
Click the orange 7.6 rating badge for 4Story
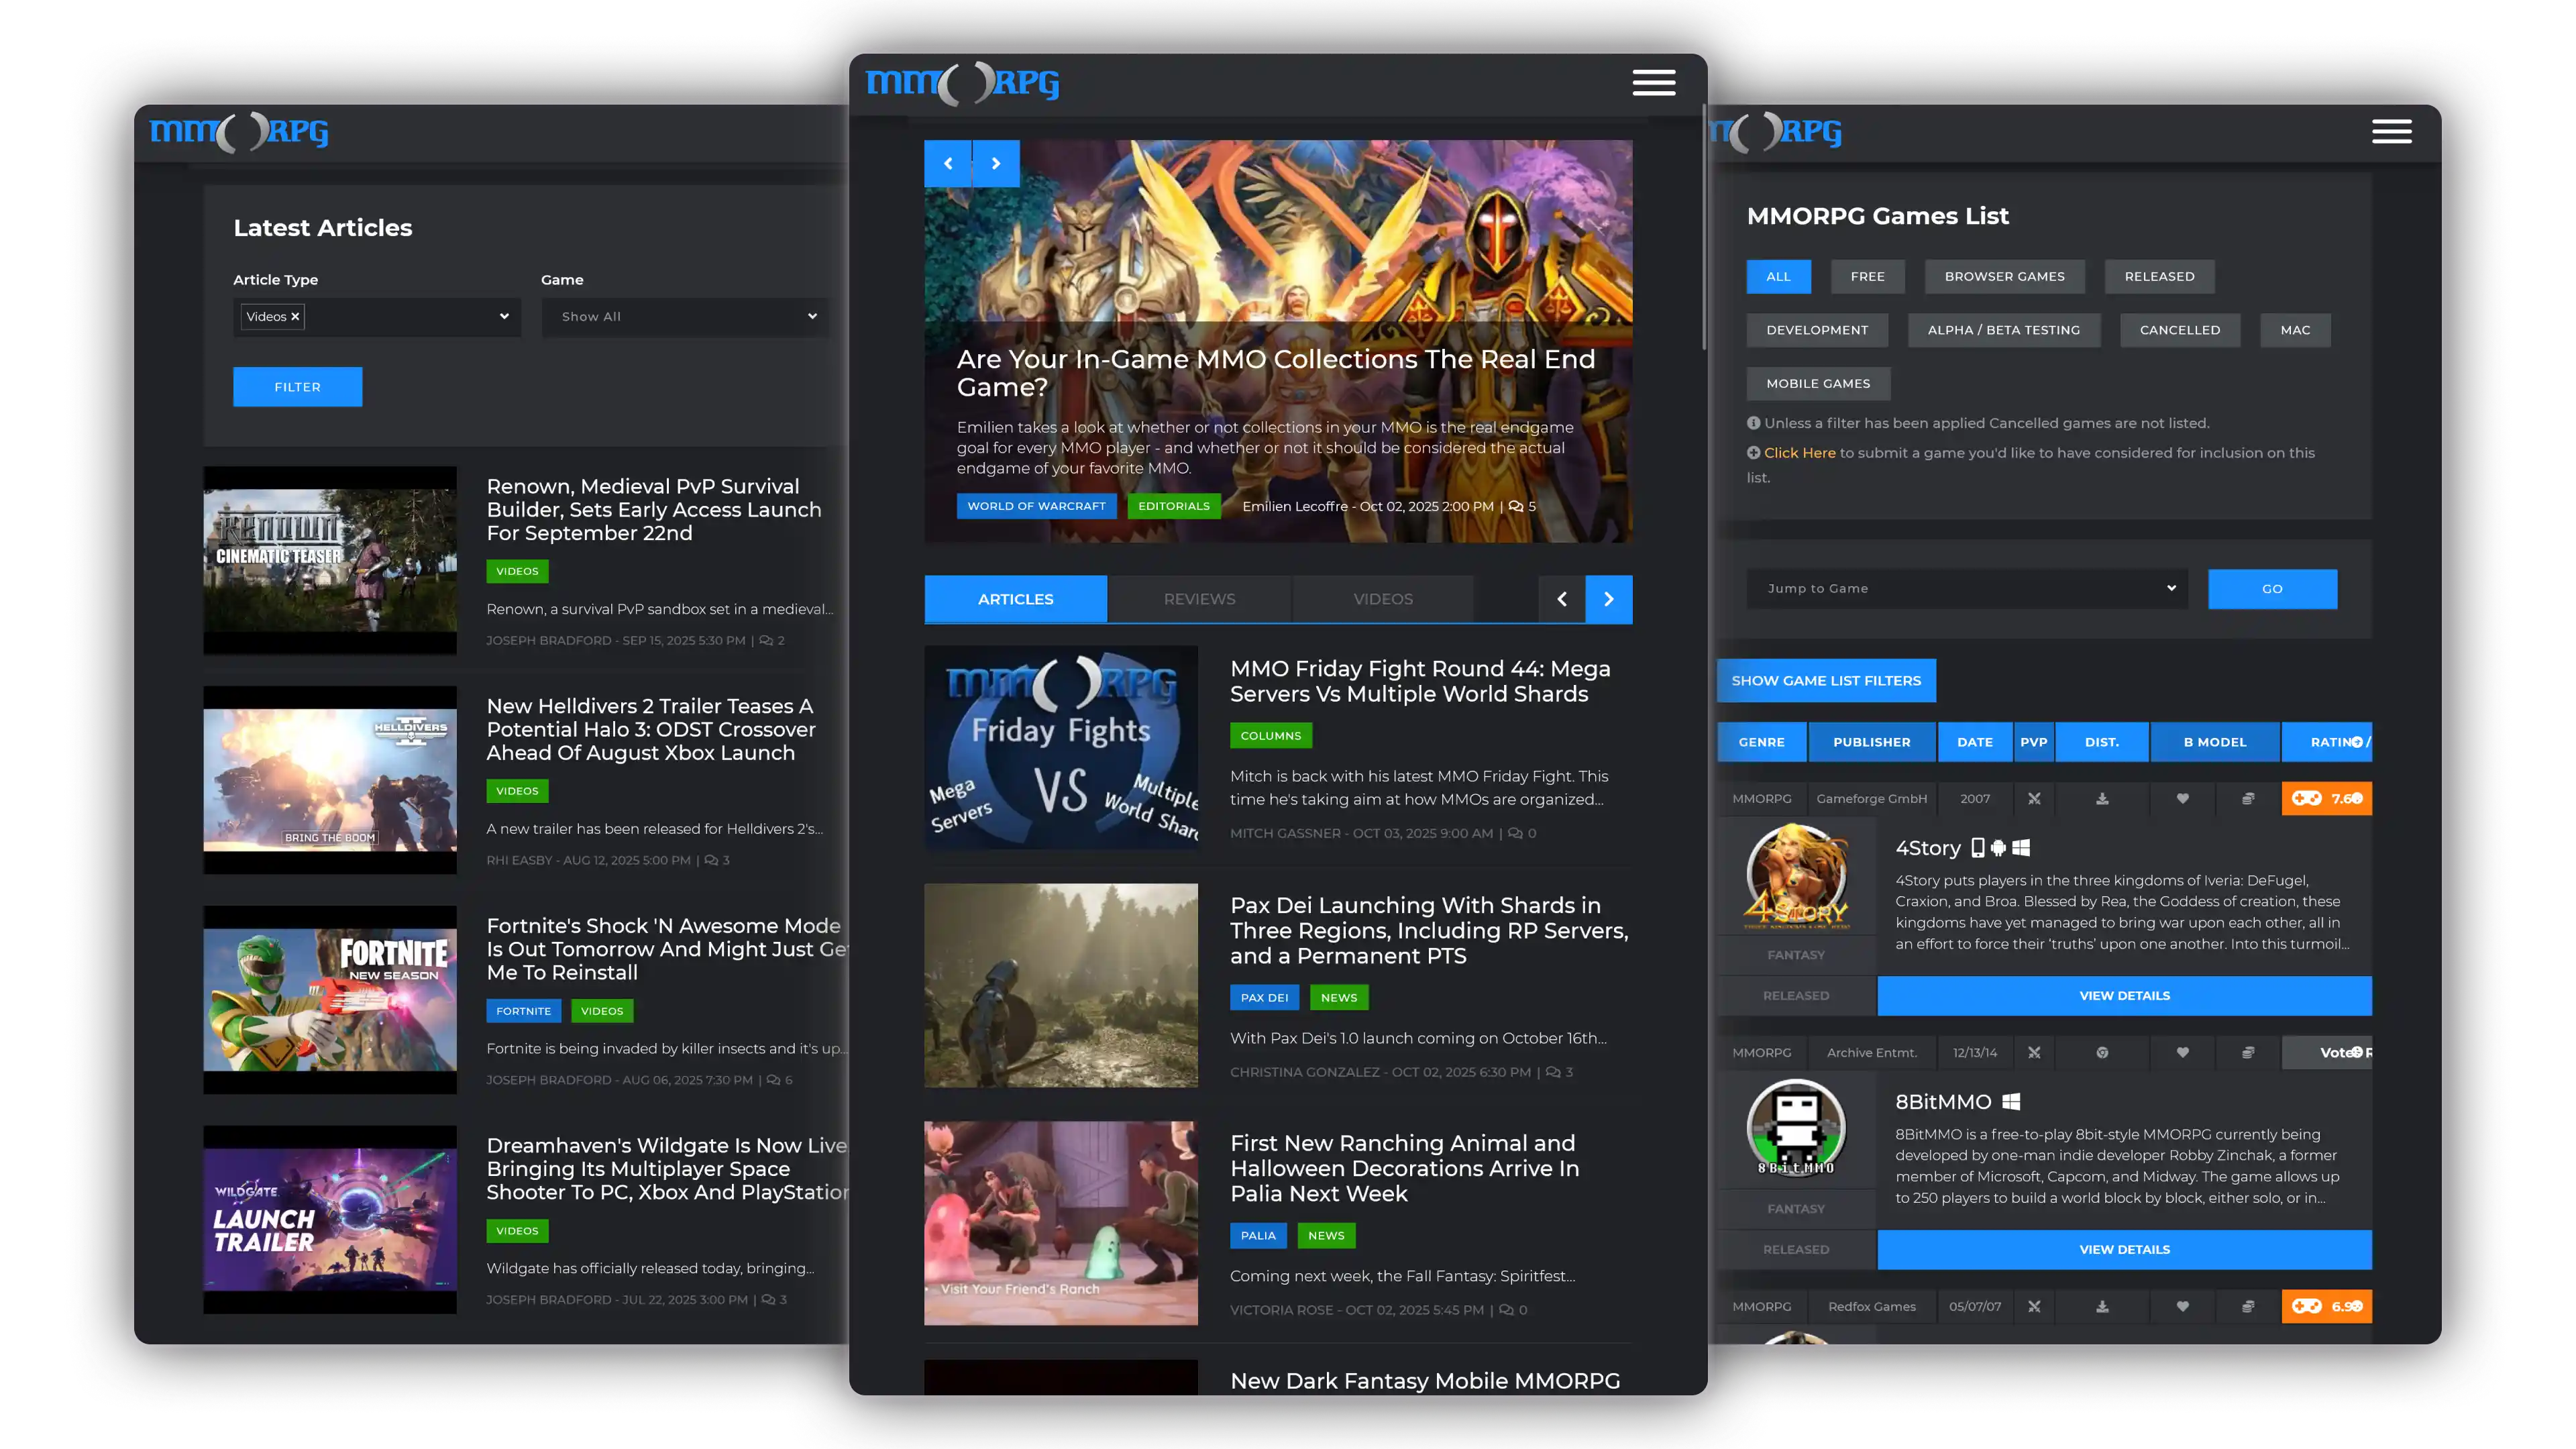(2327, 799)
